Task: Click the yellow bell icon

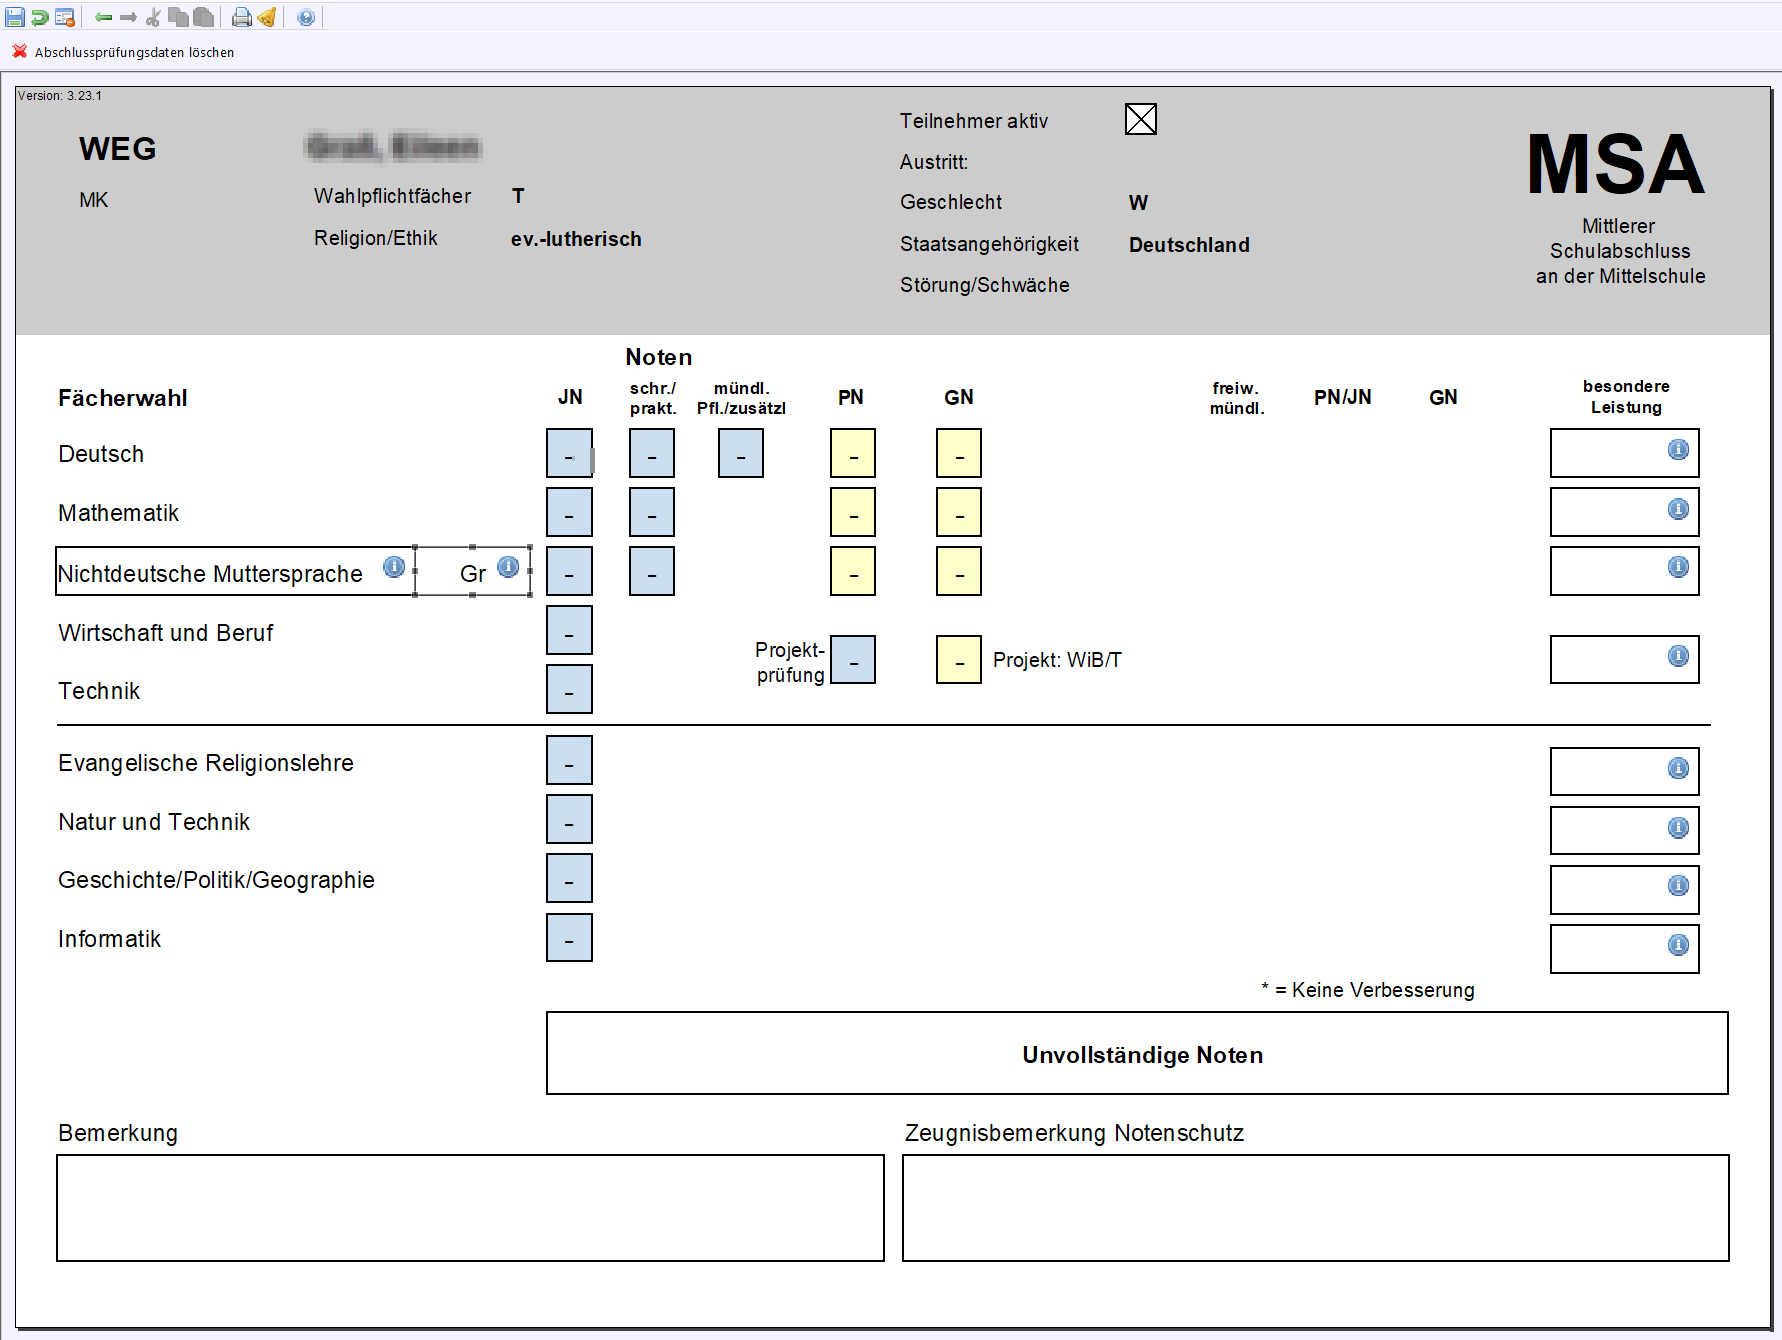Action: [x=267, y=17]
